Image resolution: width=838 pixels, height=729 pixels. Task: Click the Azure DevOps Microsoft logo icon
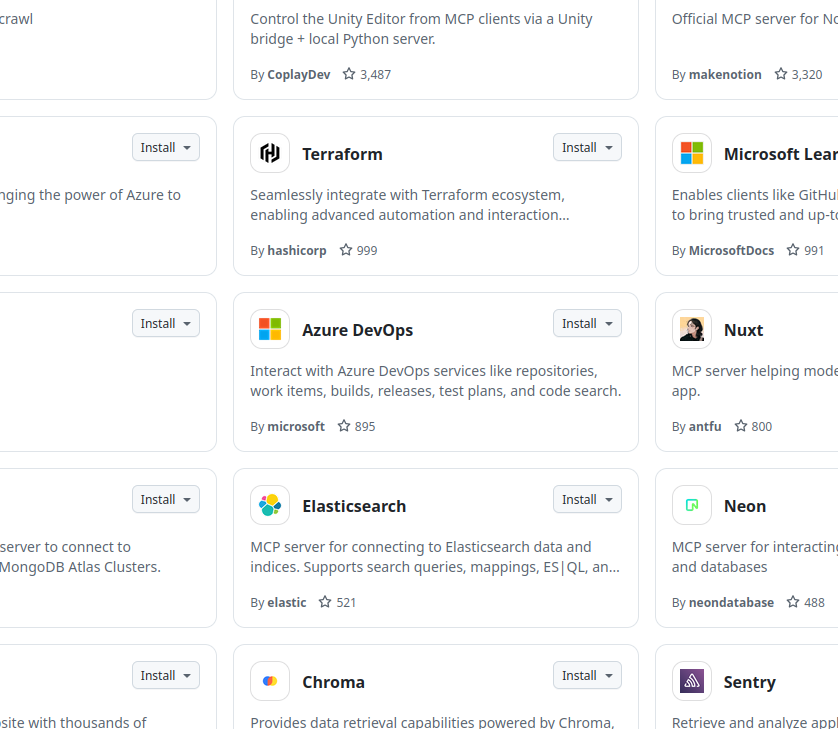point(270,329)
